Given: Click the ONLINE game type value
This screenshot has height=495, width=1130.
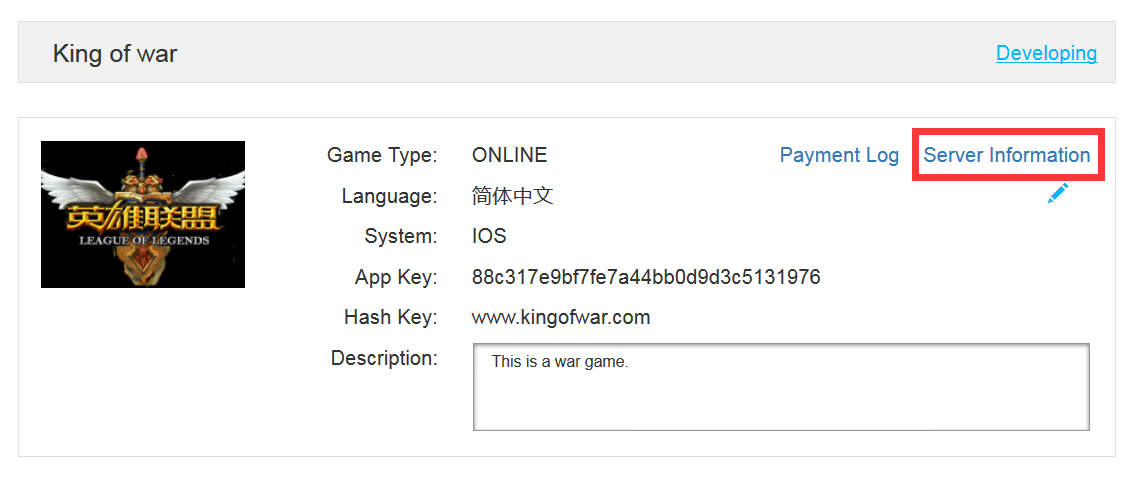Looking at the screenshot, I should [x=509, y=155].
